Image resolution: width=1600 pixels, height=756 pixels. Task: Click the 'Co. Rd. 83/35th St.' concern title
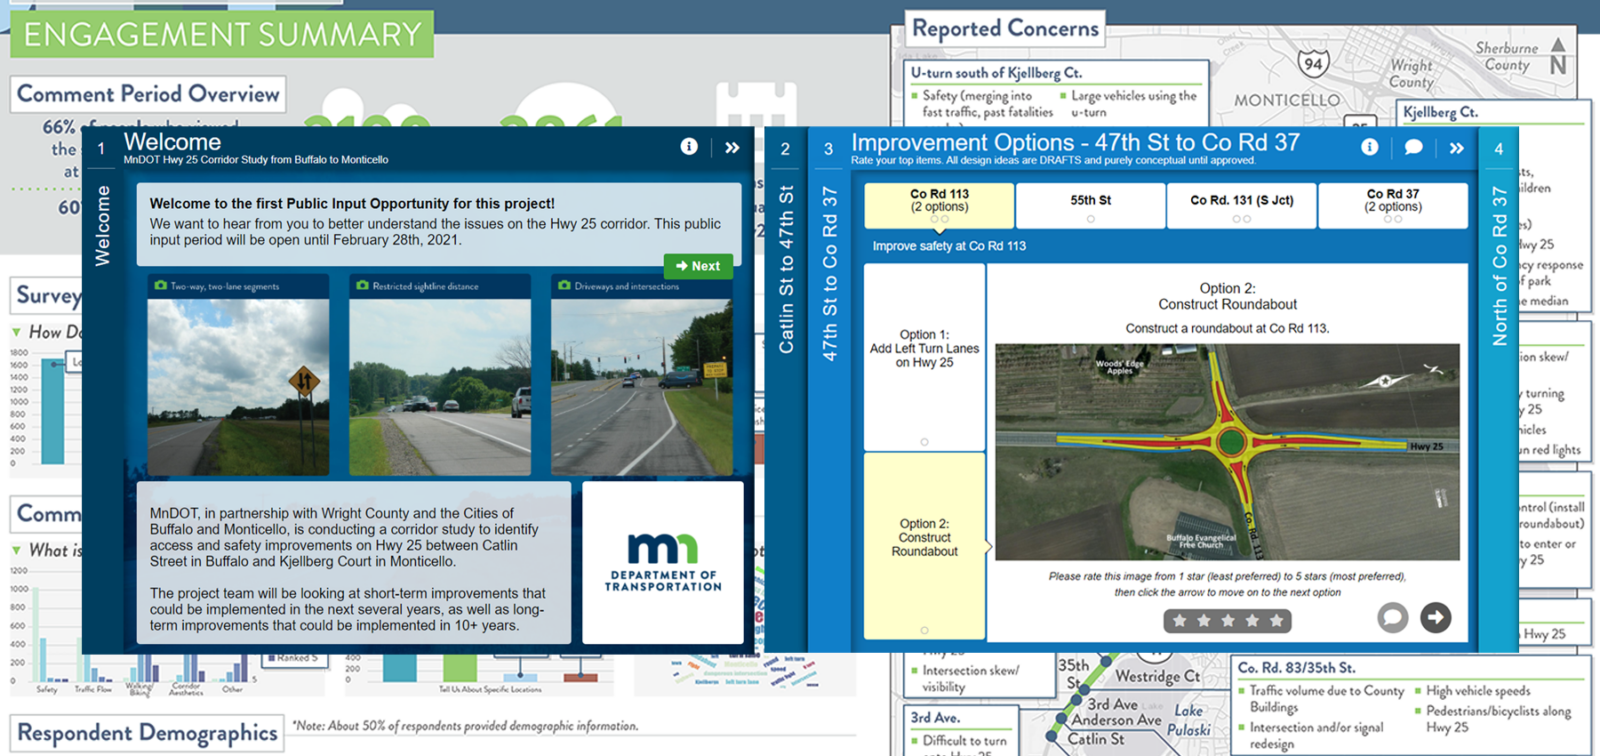click(1296, 667)
